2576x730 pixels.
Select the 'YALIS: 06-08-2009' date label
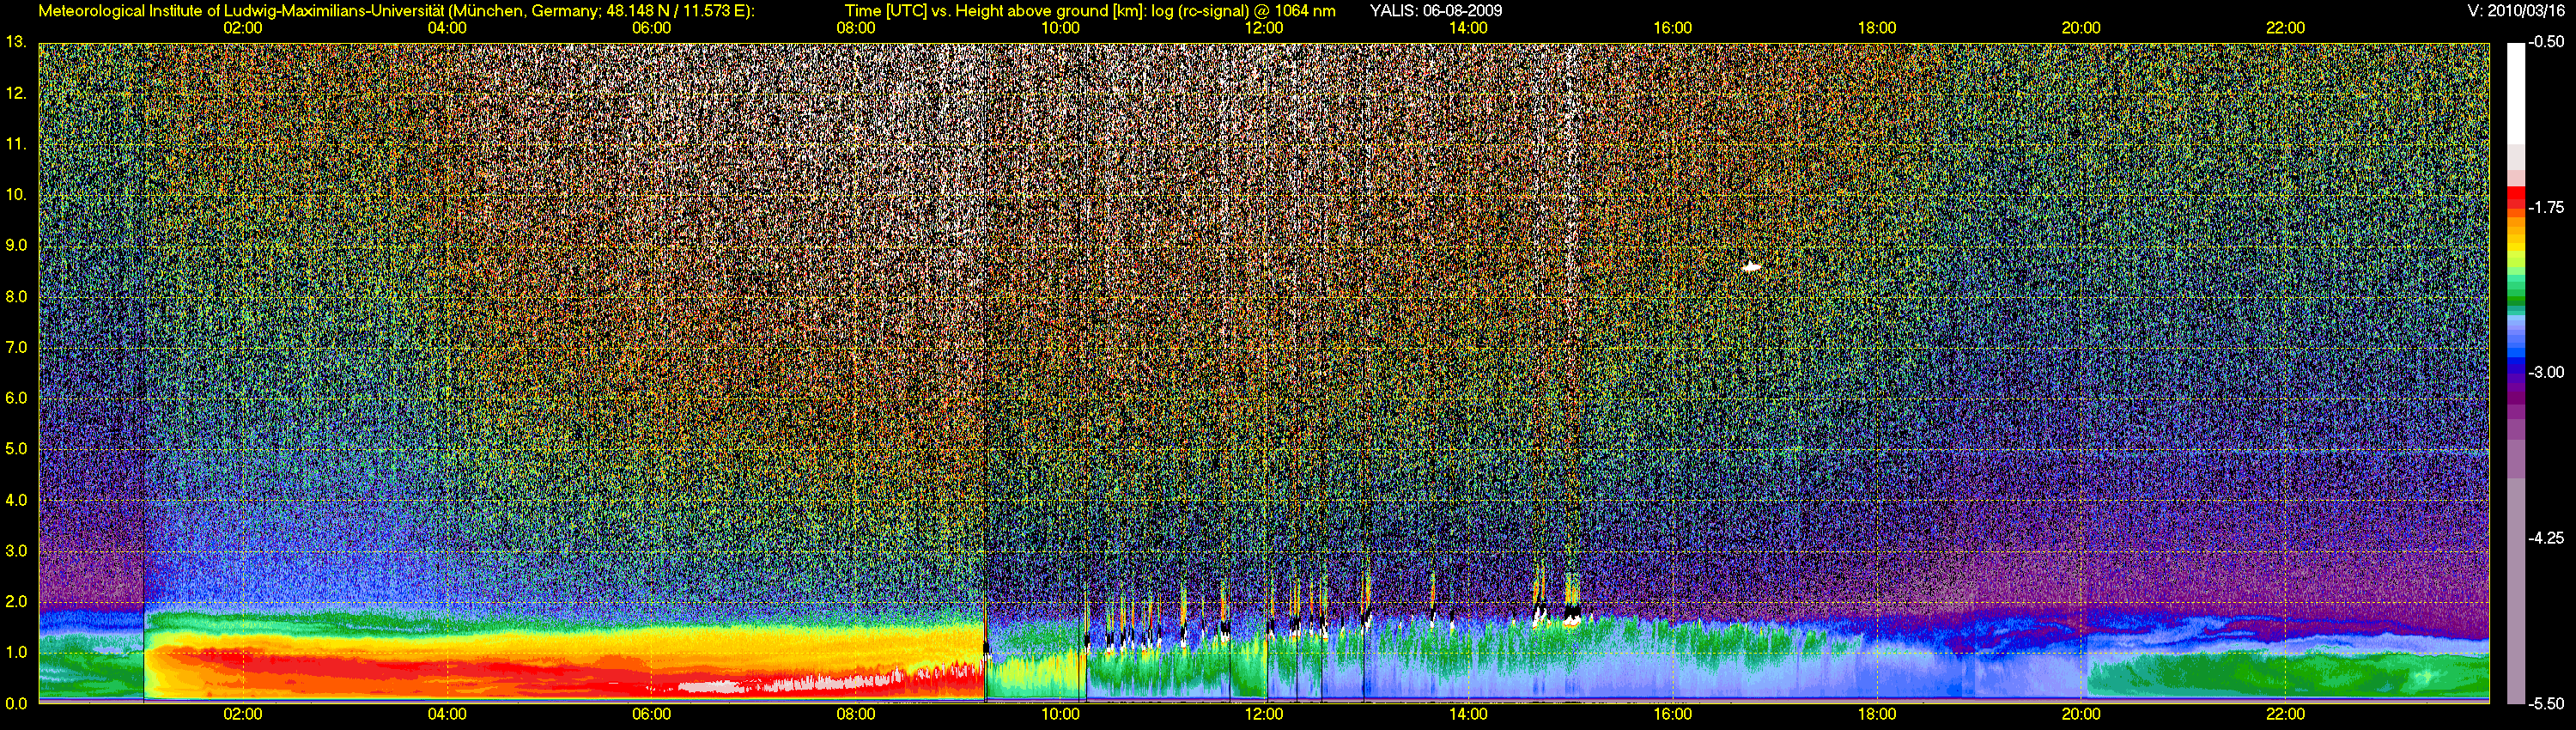(x=1436, y=11)
